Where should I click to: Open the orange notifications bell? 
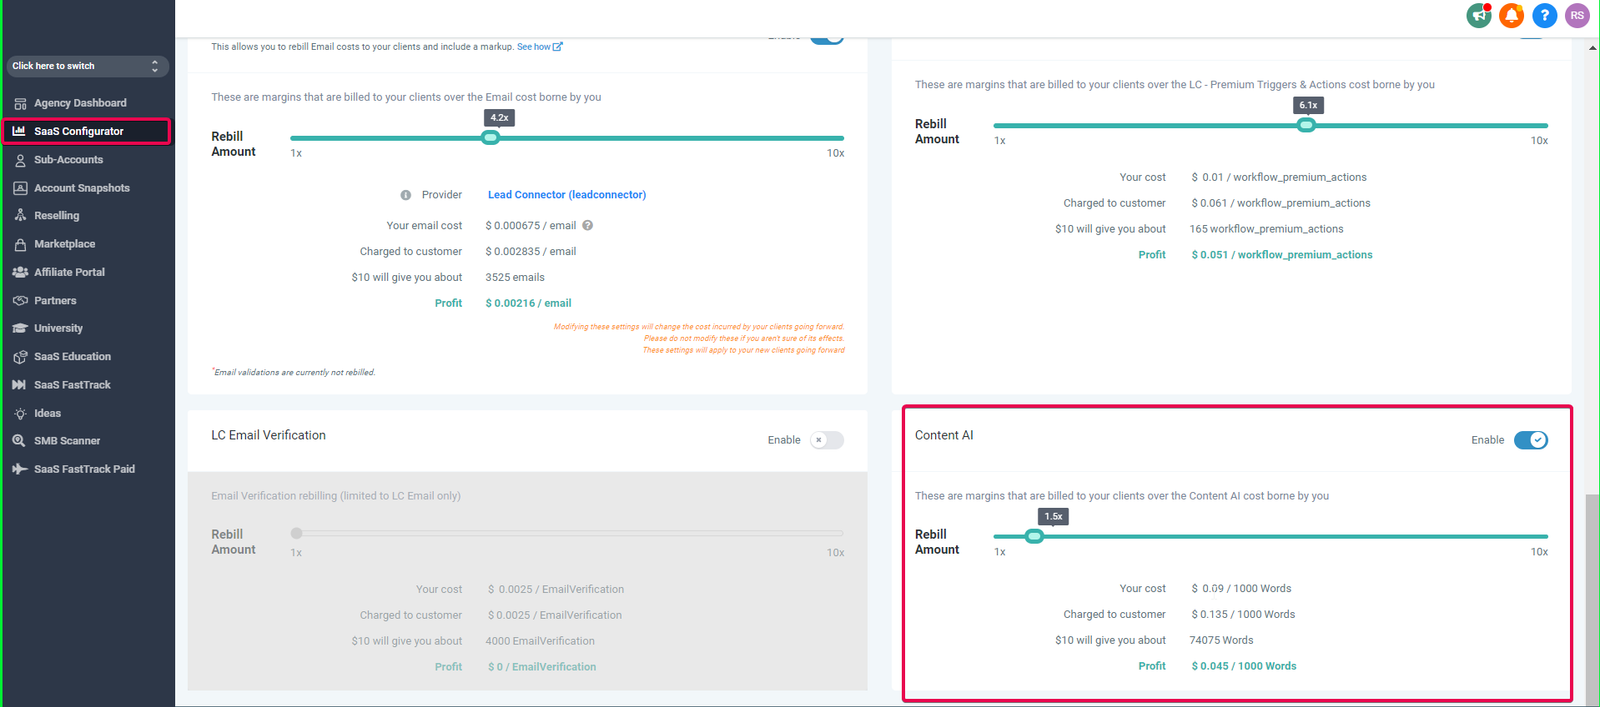tap(1512, 15)
